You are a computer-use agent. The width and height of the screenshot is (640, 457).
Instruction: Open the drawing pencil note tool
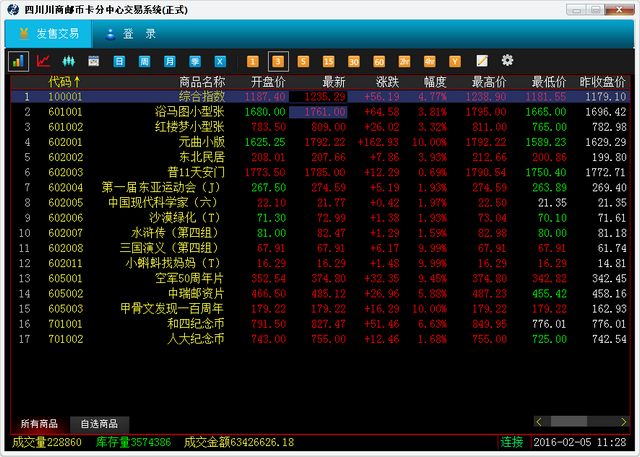coord(482,61)
